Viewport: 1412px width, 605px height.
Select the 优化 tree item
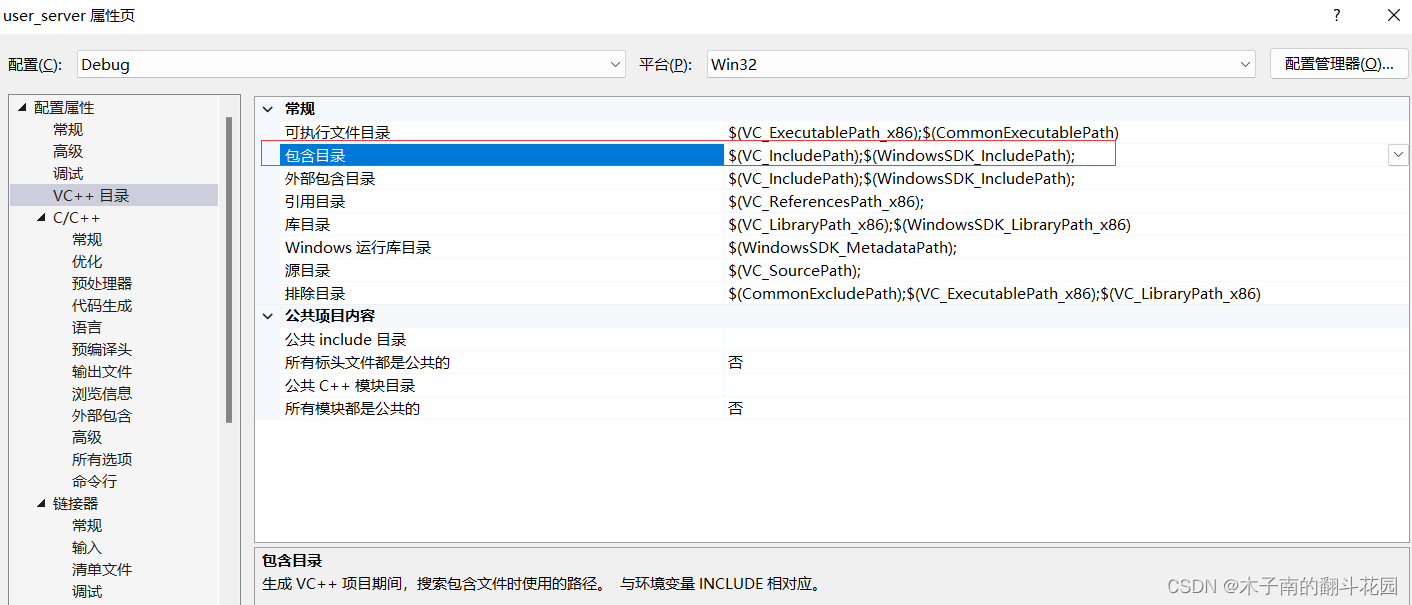click(x=87, y=261)
